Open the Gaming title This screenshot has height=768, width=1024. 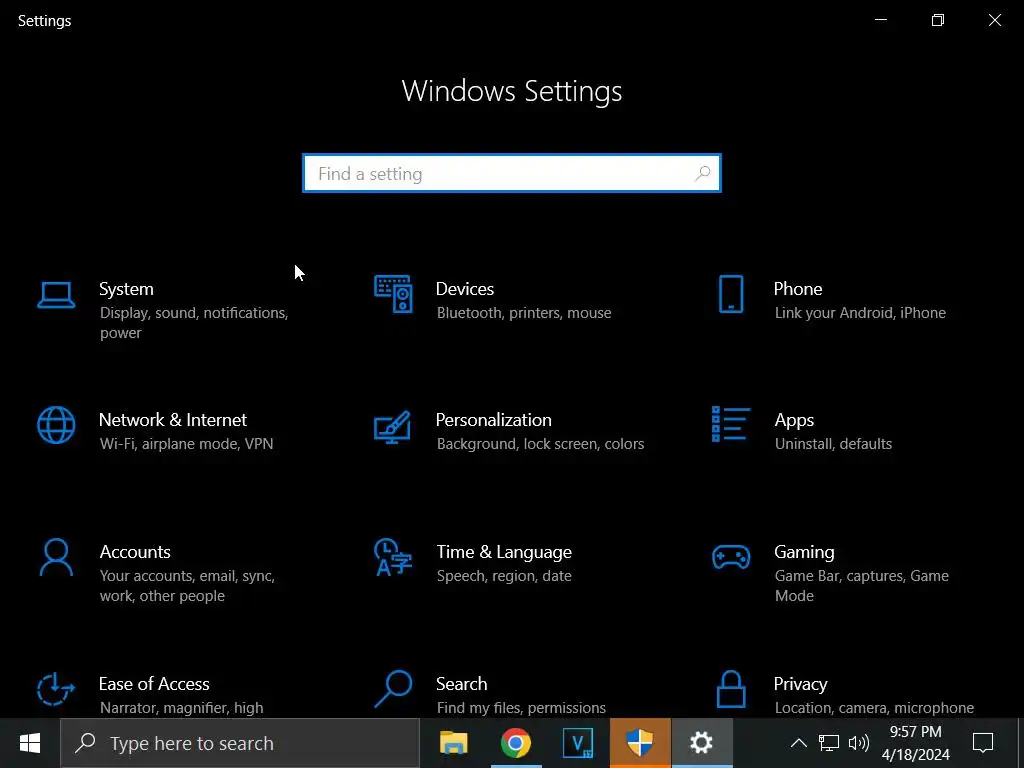804,552
